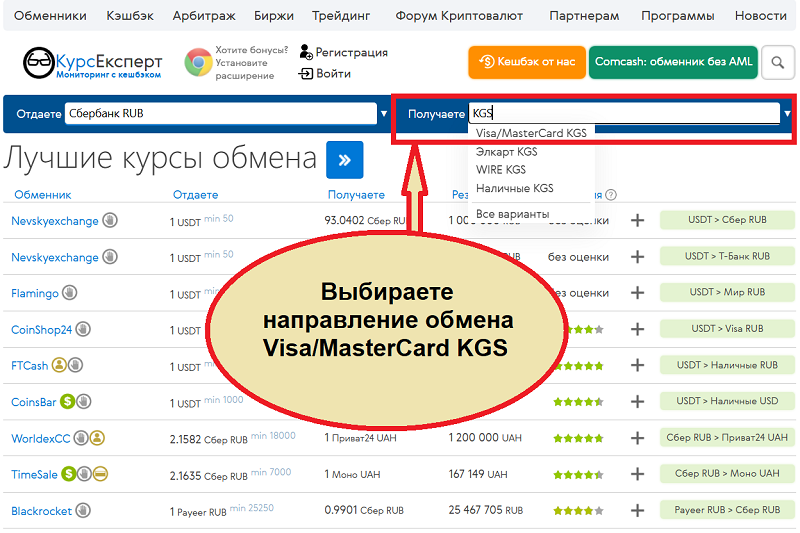Click the plus icon in FTCash row
The width and height of the screenshot is (800, 533).
point(637,365)
